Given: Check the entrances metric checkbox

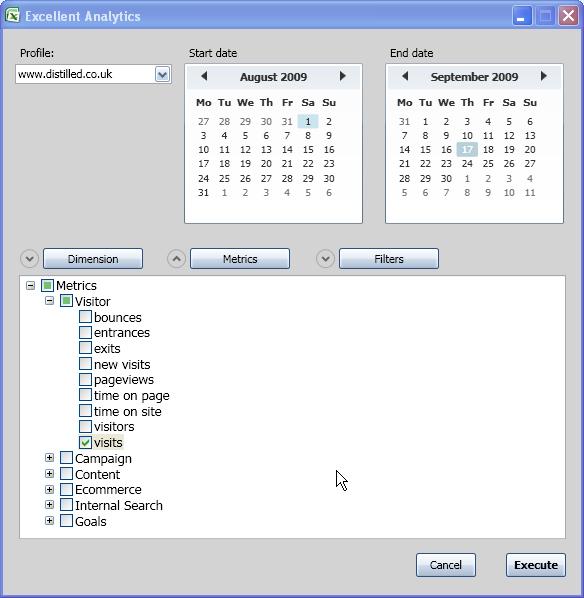Looking at the screenshot, I should click(x=85, y=332).
